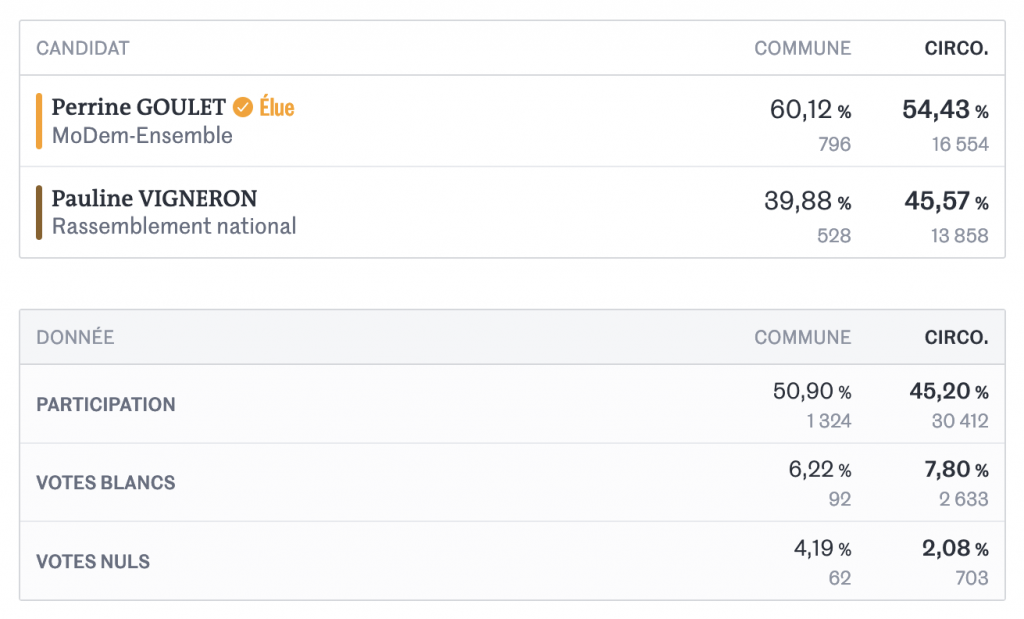Click the DONNÉE column header

[75, 338]
